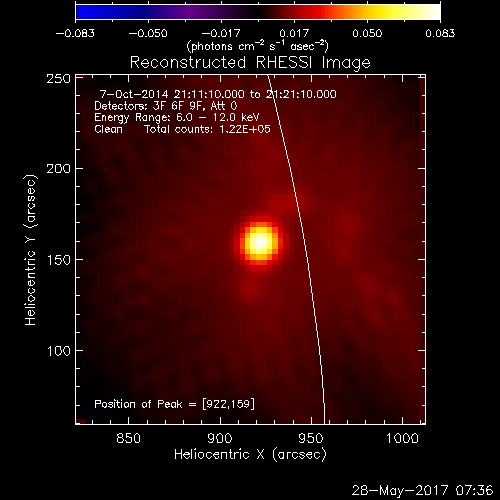
Task: Click 'Detectors: 3F 6F 9F, Att 0' text
Action: pyautogui.click(x=166, y=106)
